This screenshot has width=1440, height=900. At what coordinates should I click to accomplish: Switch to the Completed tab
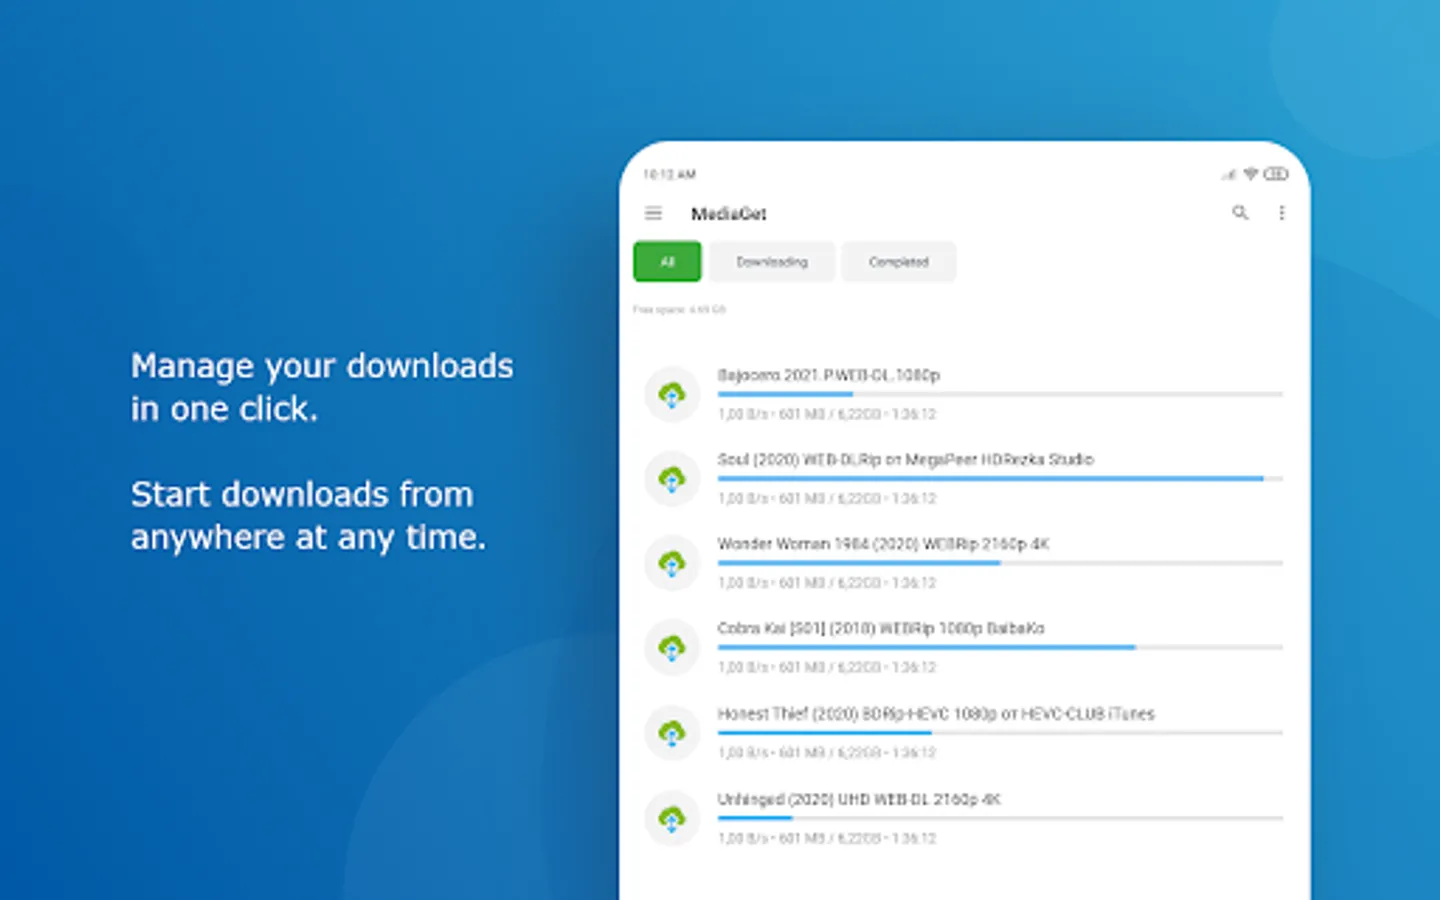coord(899,262)
